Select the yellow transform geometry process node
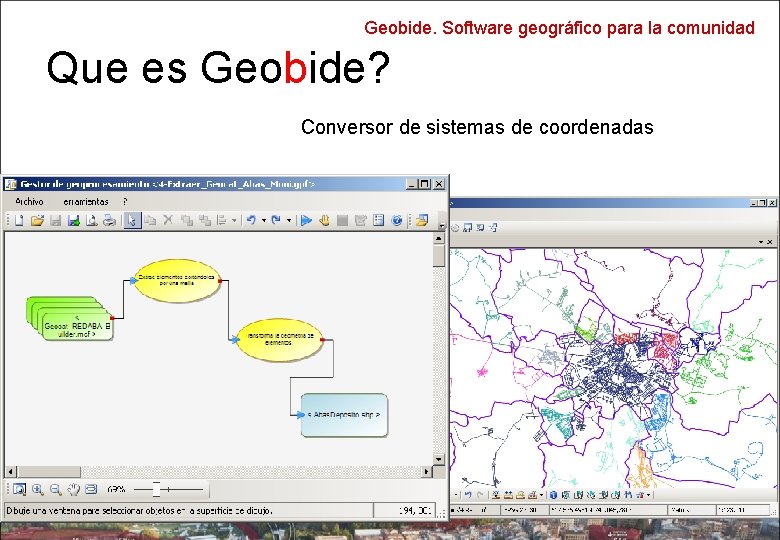780x540 pixels. pos(280,340)
